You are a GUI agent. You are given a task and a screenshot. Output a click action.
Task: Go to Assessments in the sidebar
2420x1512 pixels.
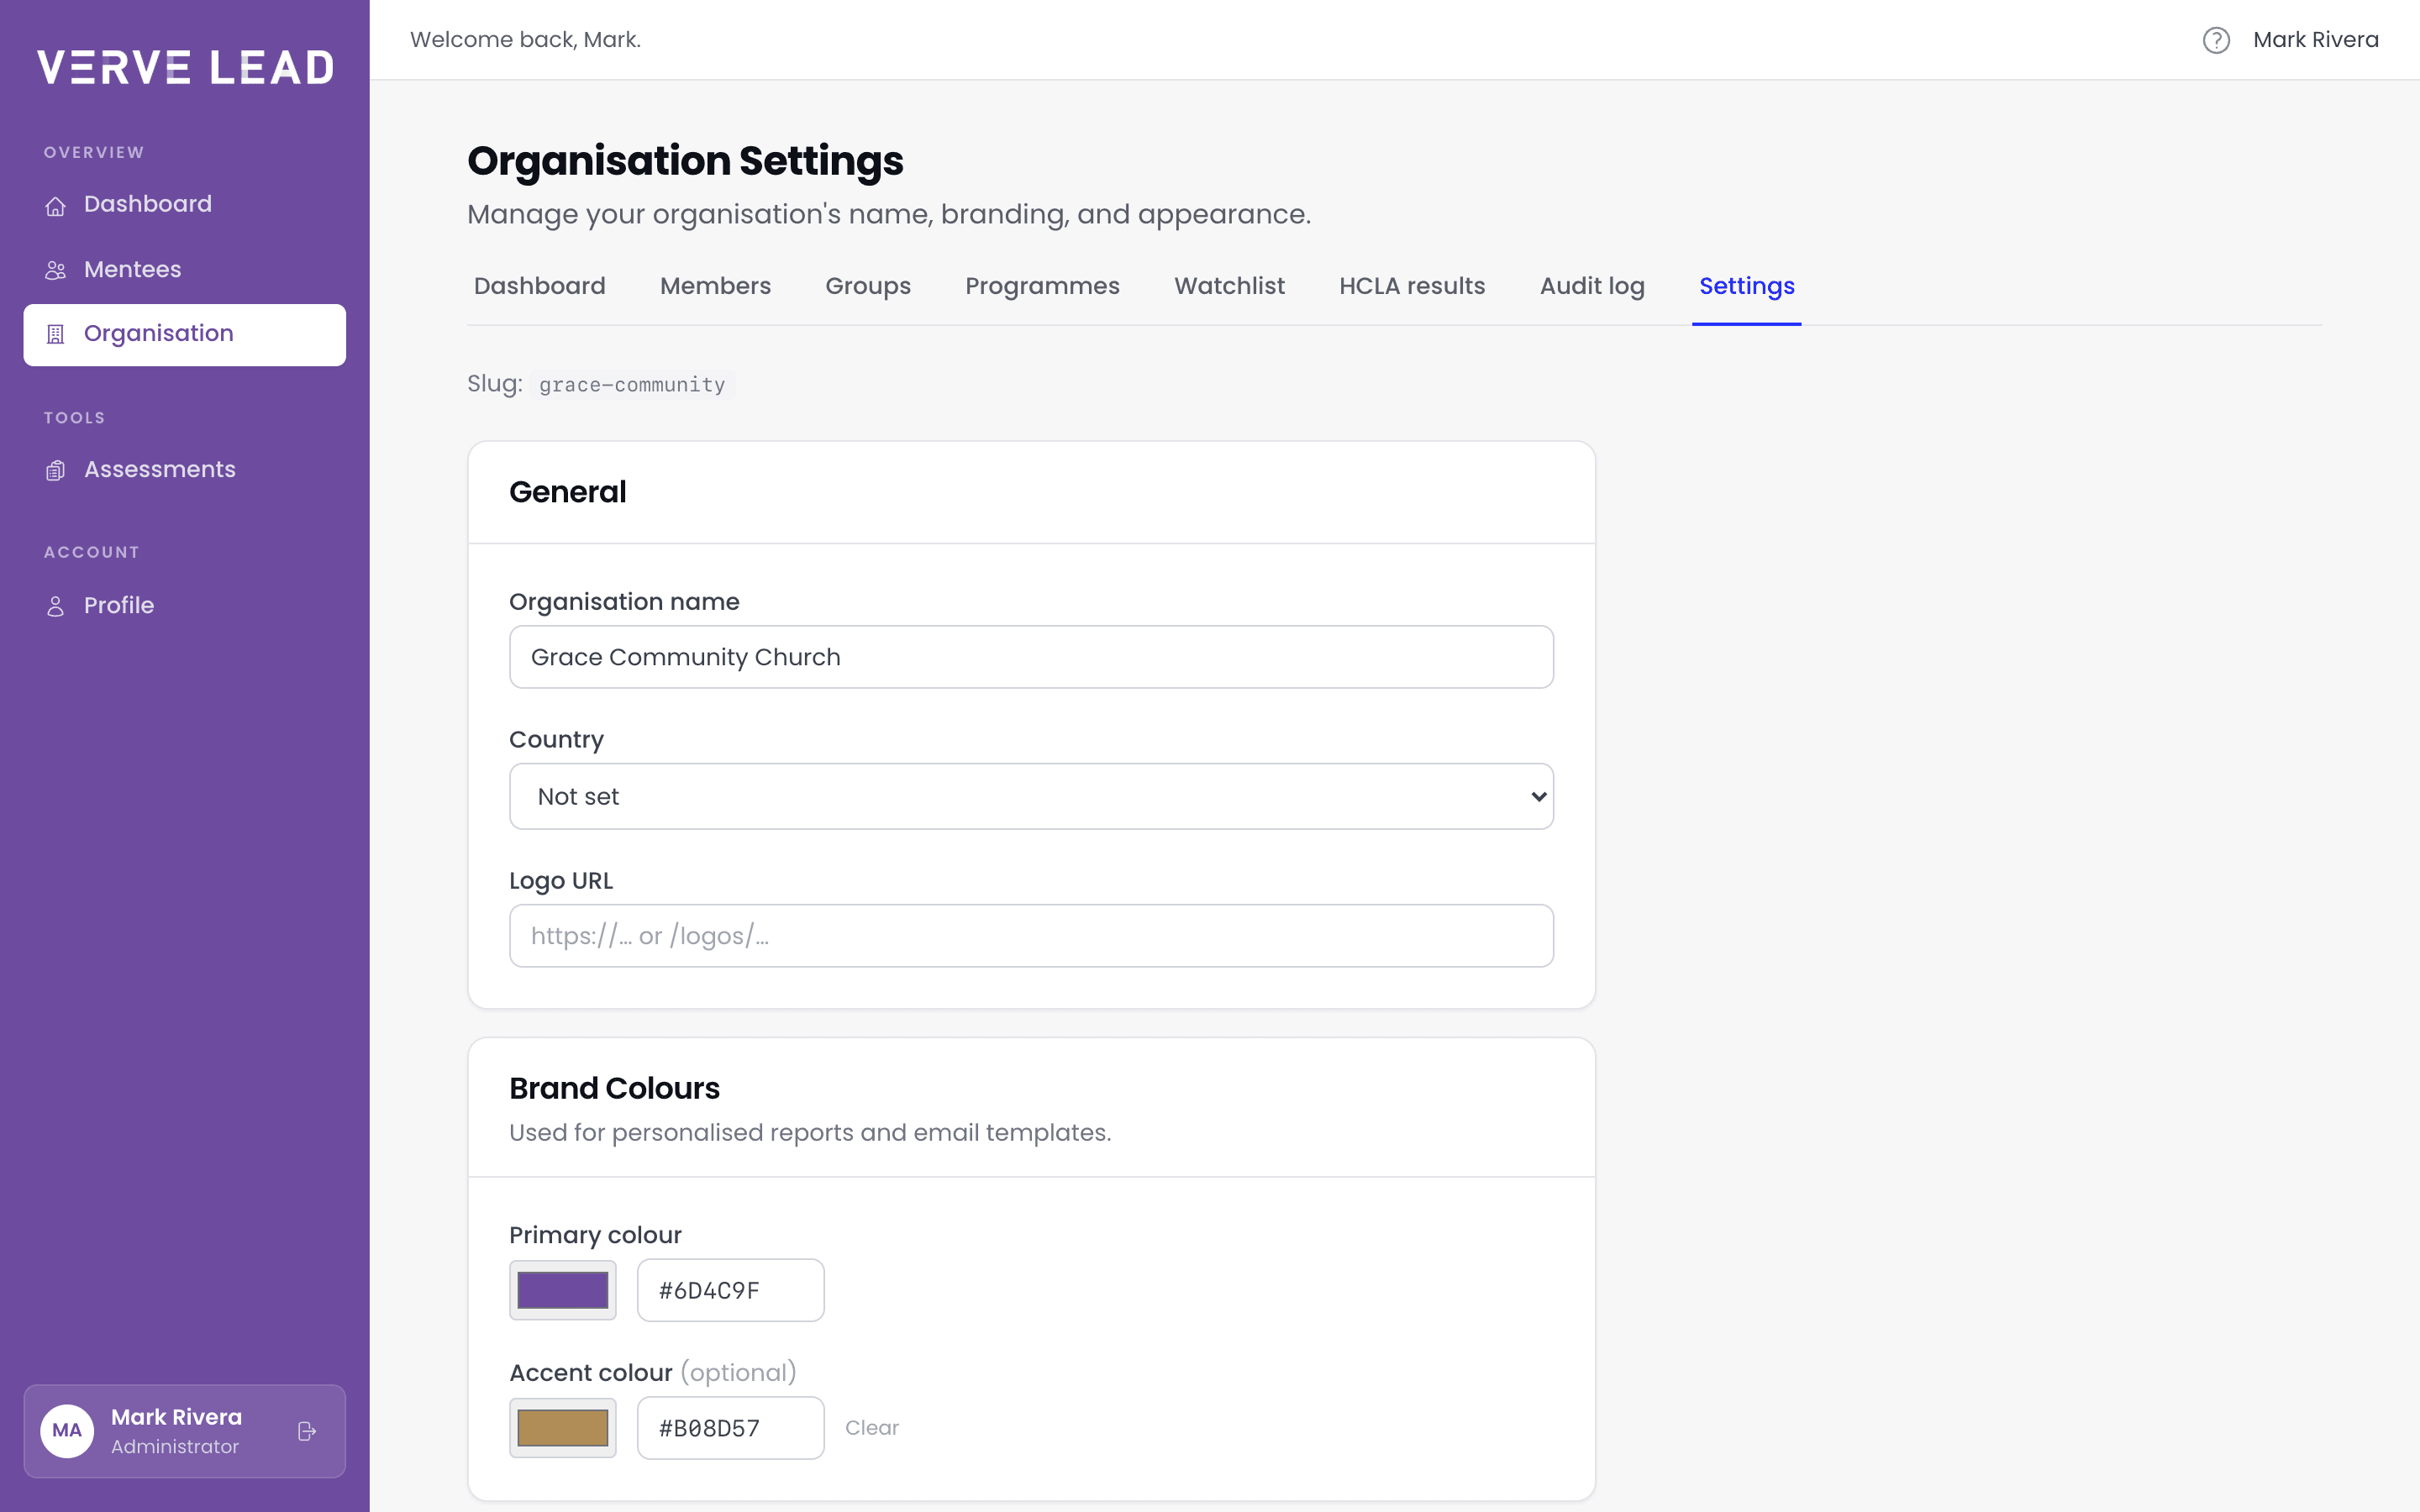185,470
